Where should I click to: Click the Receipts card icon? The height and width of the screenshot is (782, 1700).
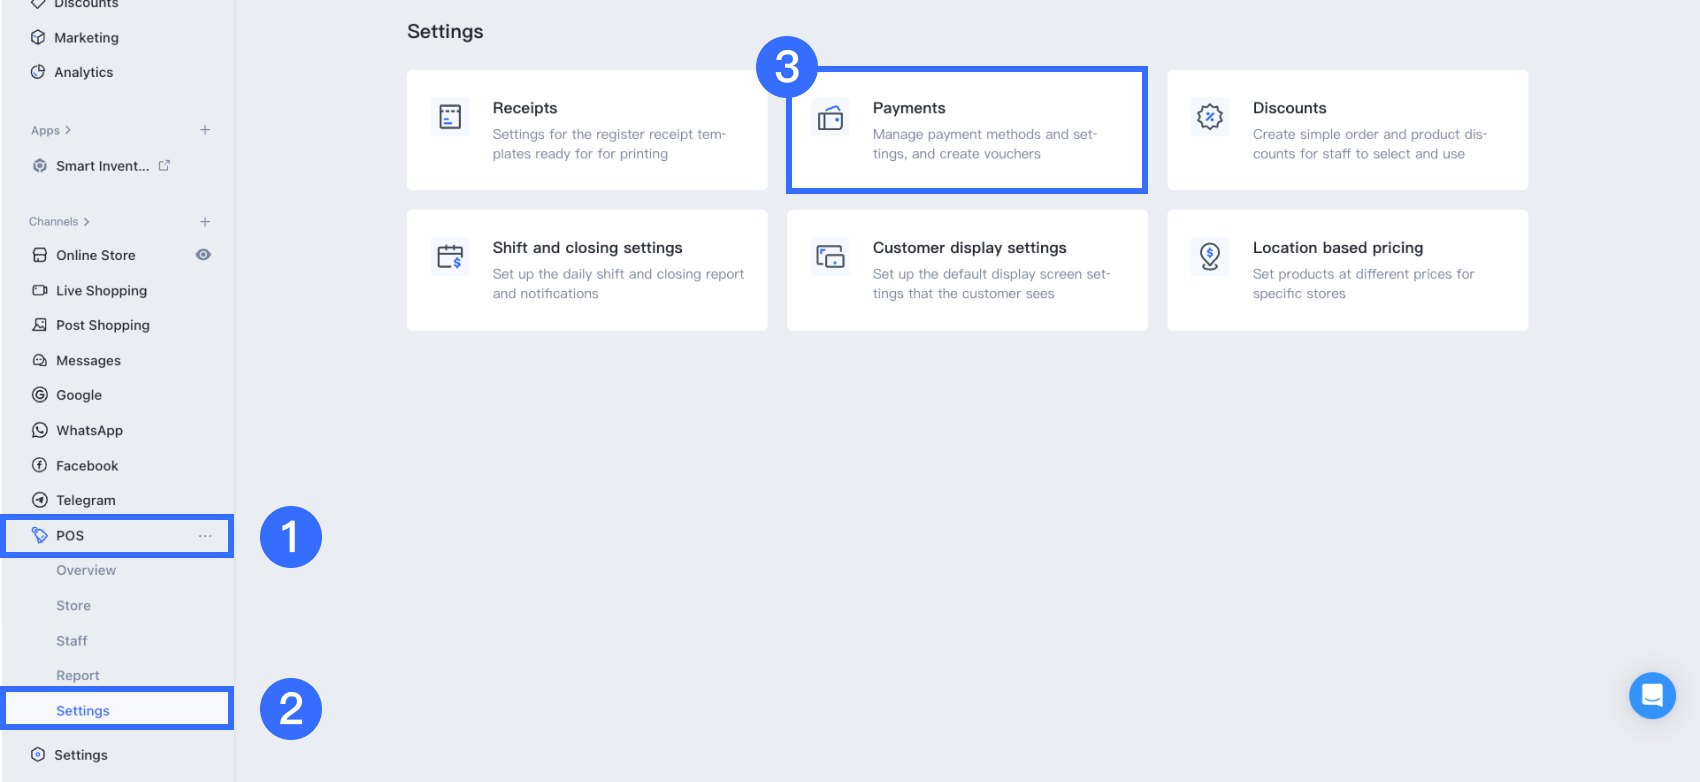(450, 117)
